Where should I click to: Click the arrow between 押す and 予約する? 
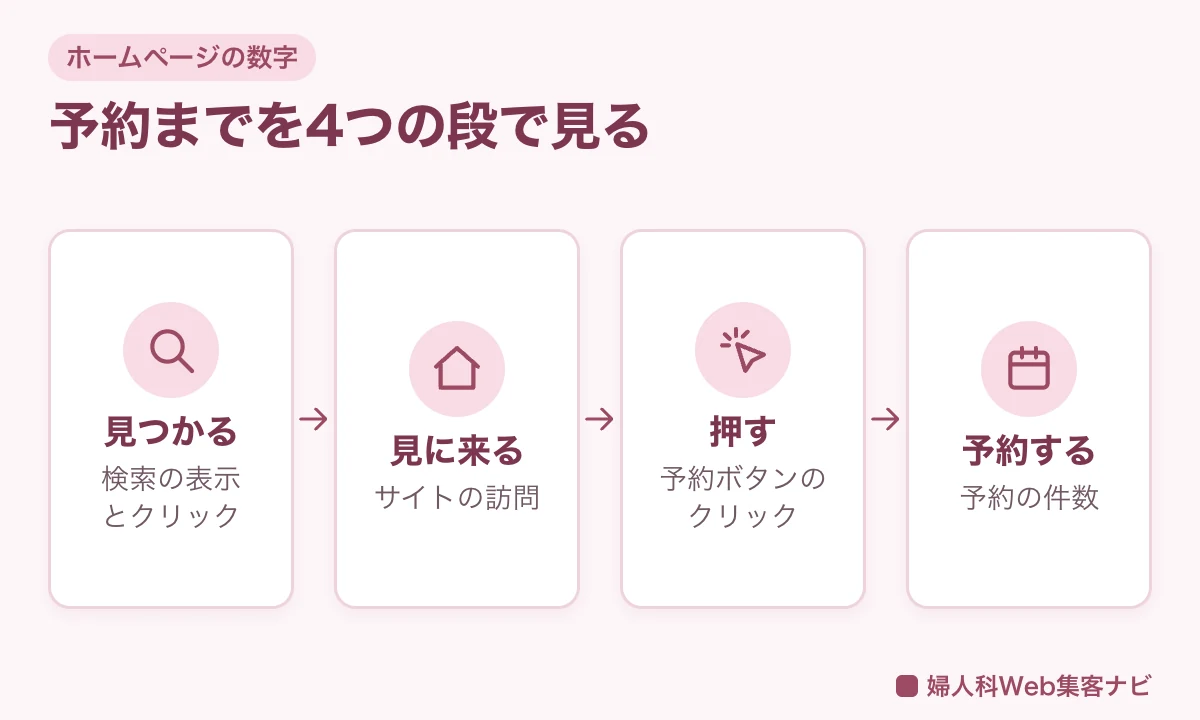click(x=886, y=419)
